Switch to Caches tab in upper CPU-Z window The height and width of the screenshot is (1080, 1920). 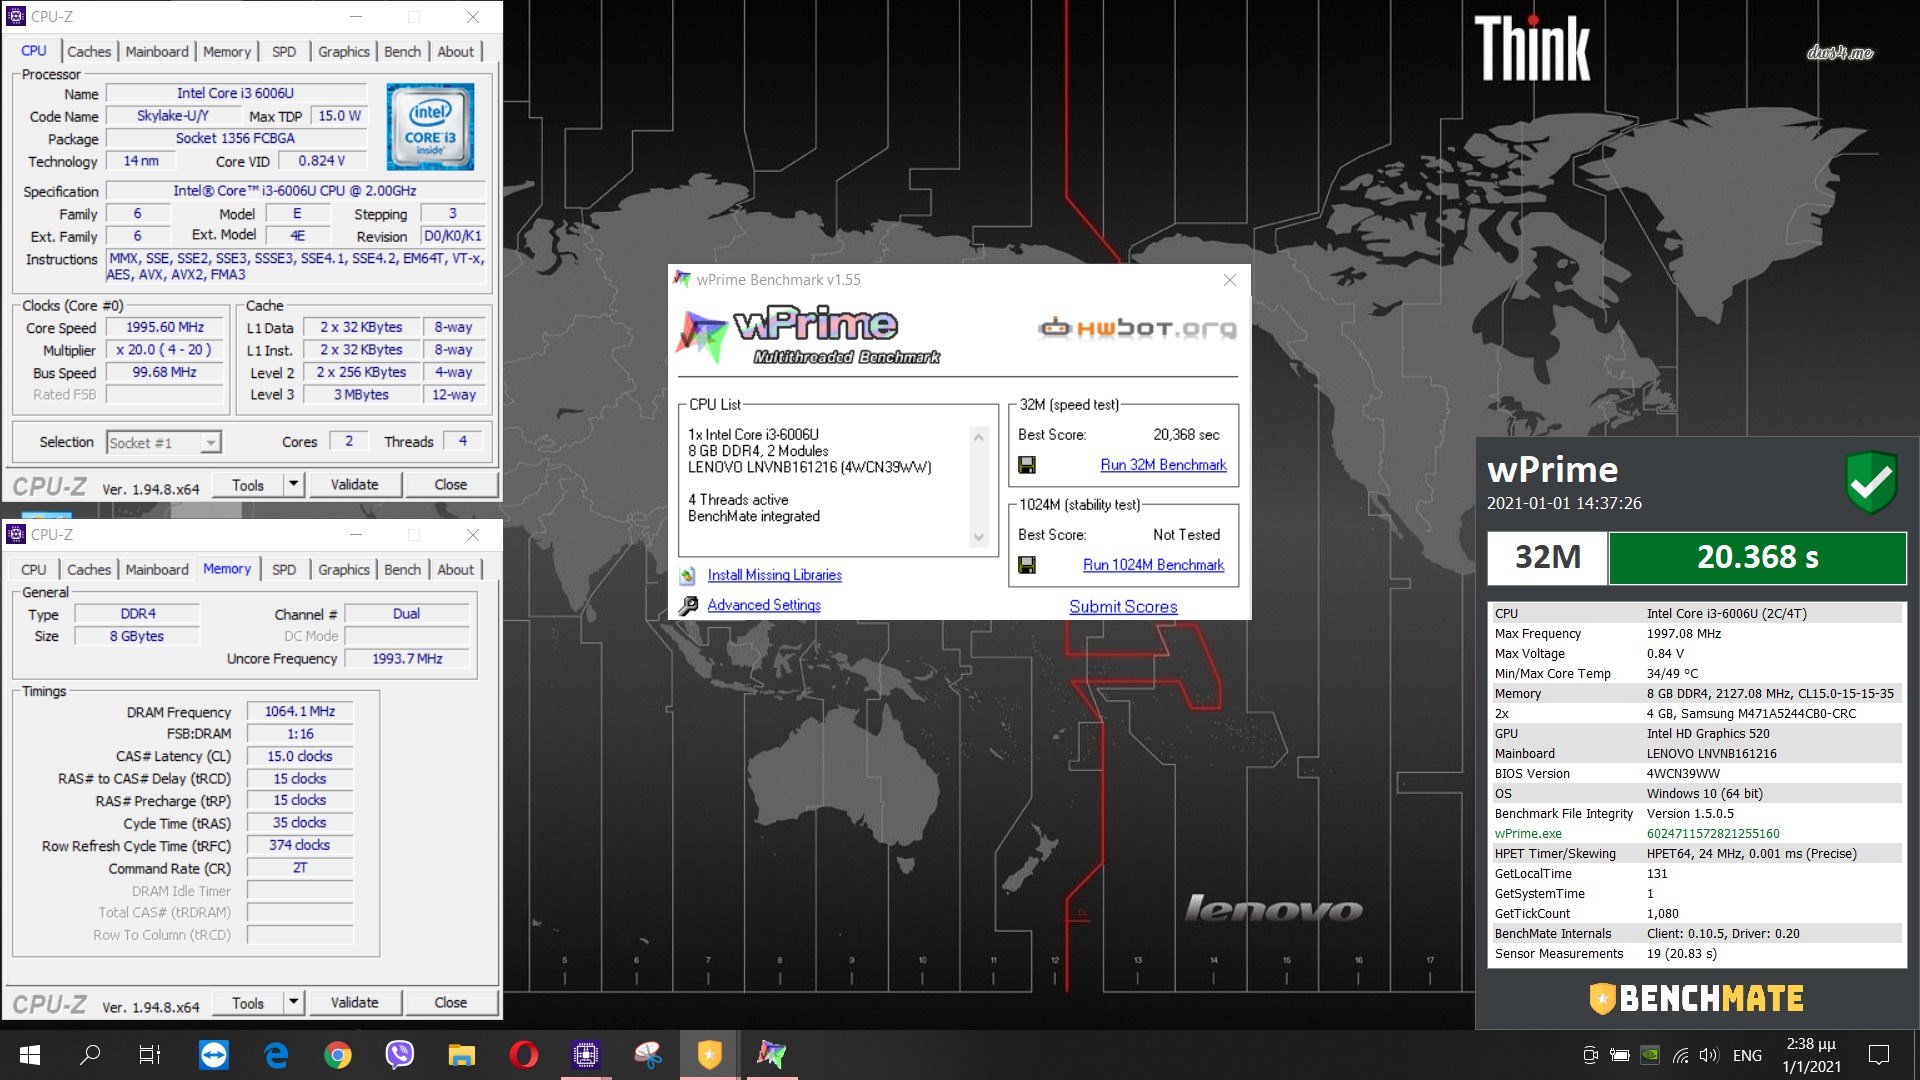coord(89,52)
